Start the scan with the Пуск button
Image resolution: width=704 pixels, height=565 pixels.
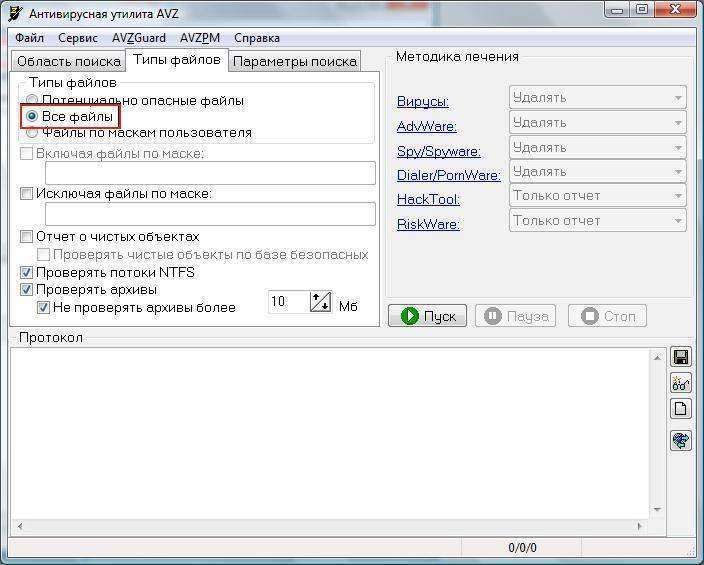(428, 316)
